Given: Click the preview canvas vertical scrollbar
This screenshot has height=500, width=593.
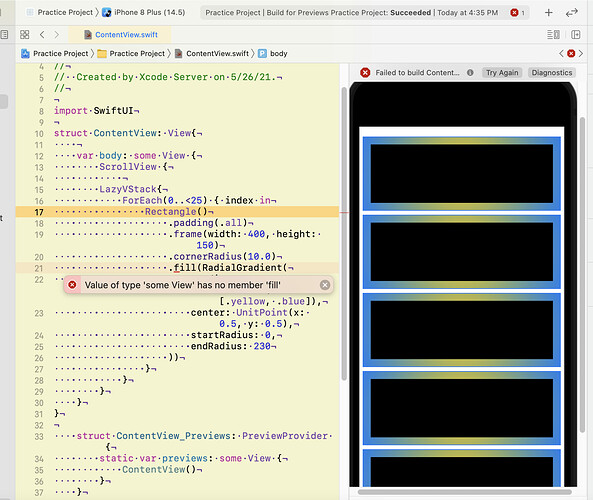Looking at the screenshot, I should pyautogui.click(x=582, y=275).
